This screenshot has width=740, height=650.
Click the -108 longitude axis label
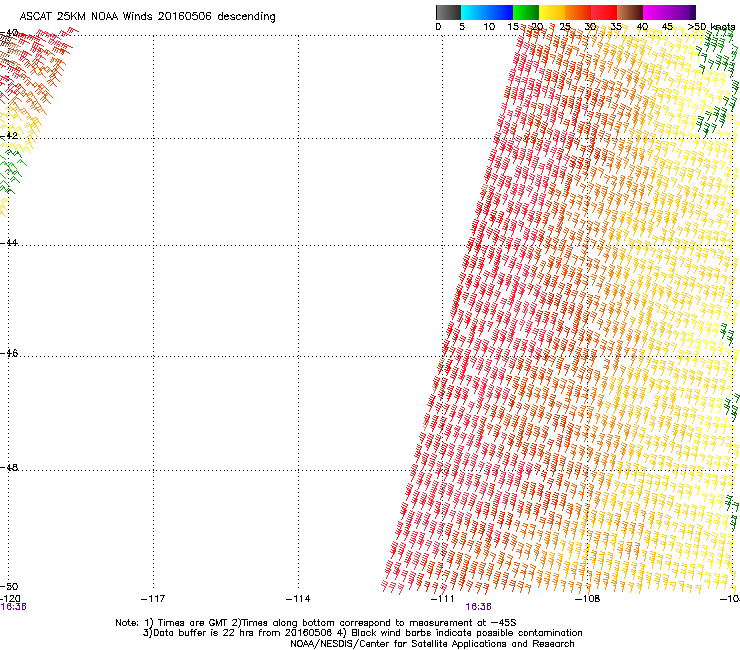point(587,599)
